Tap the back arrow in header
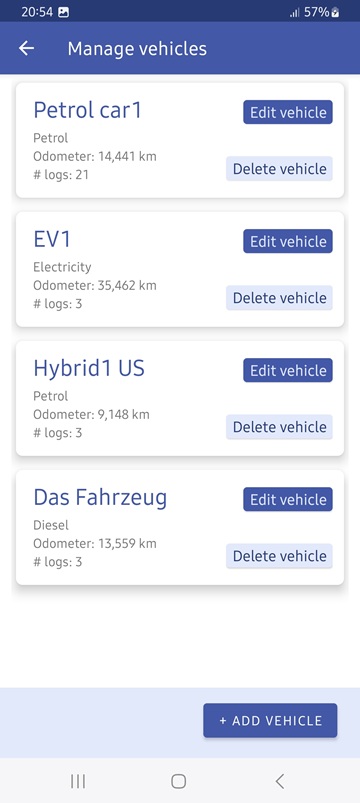The width and height of the screenshot is (360, 803). click(x=26, y=48)
